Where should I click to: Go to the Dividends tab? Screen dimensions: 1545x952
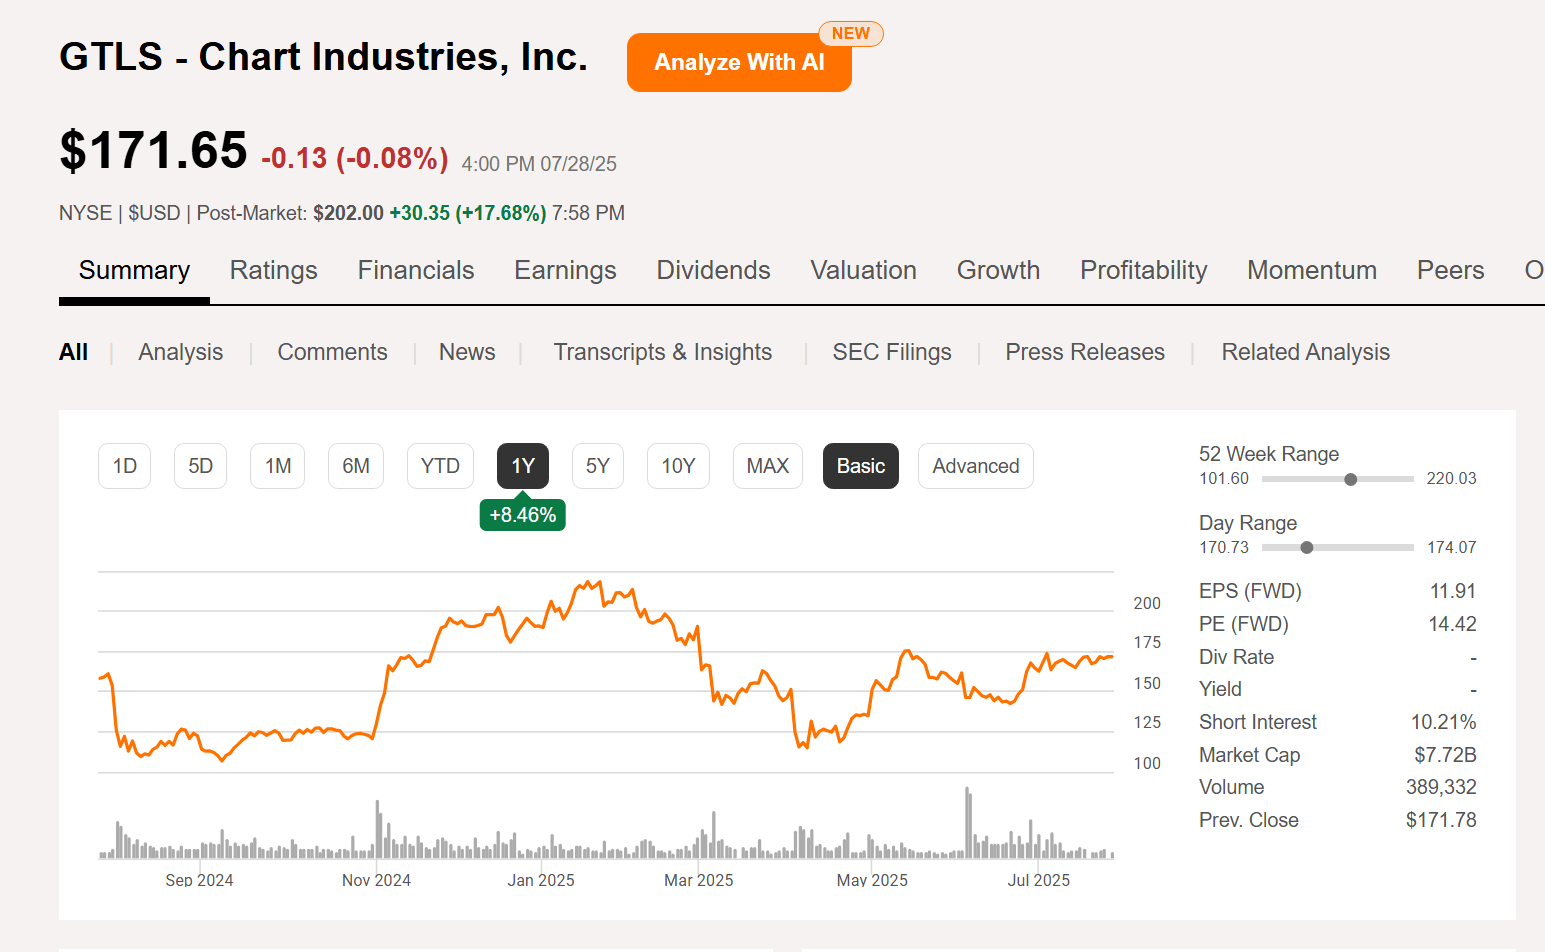pos(713,270)
